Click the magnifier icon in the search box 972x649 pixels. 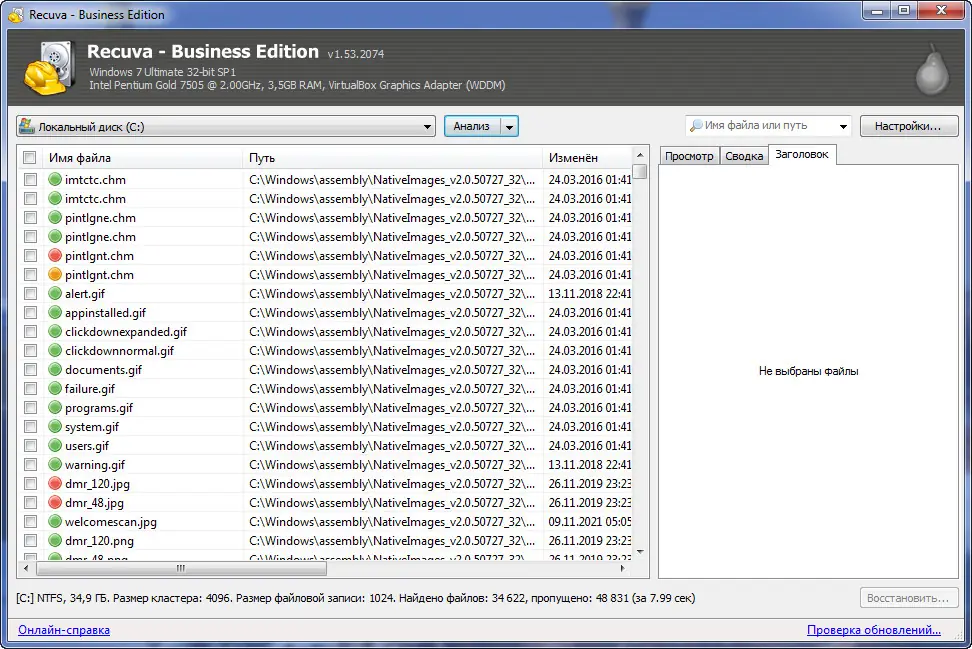pos(696,125)
